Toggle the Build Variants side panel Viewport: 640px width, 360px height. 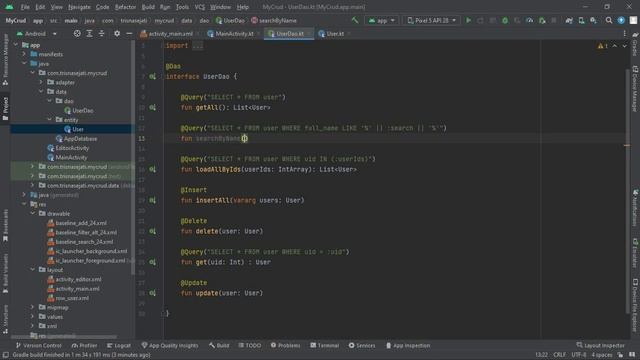5,273
